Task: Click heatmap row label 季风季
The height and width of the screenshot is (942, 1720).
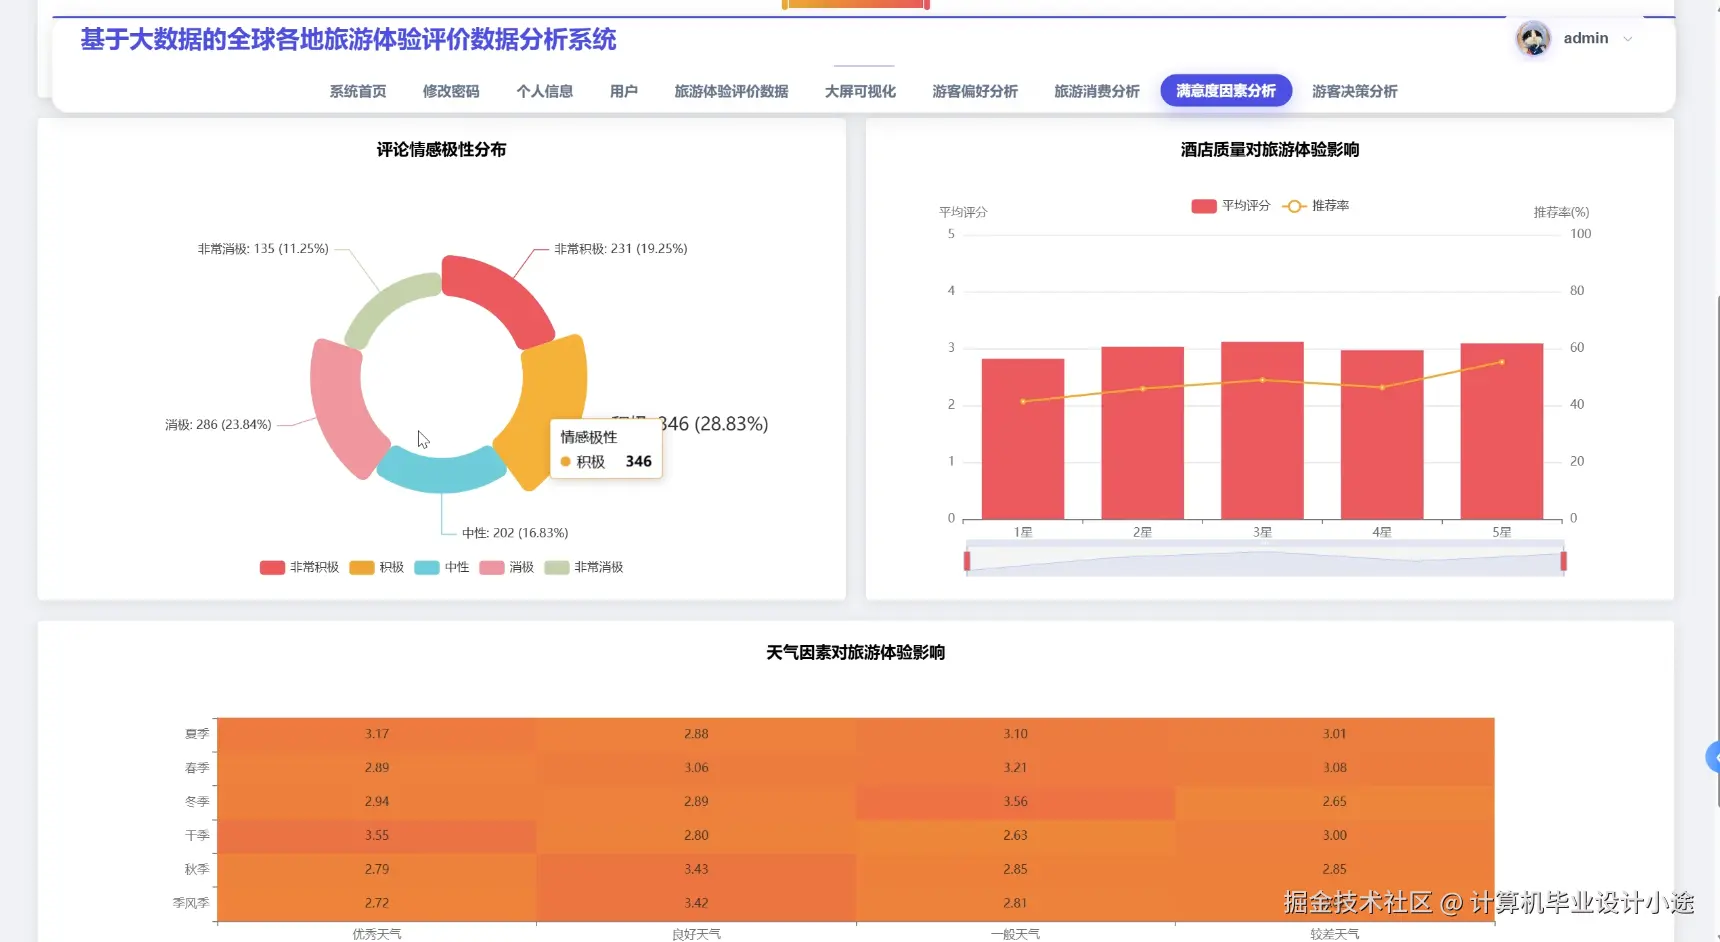Action: [x=191, y=903]
